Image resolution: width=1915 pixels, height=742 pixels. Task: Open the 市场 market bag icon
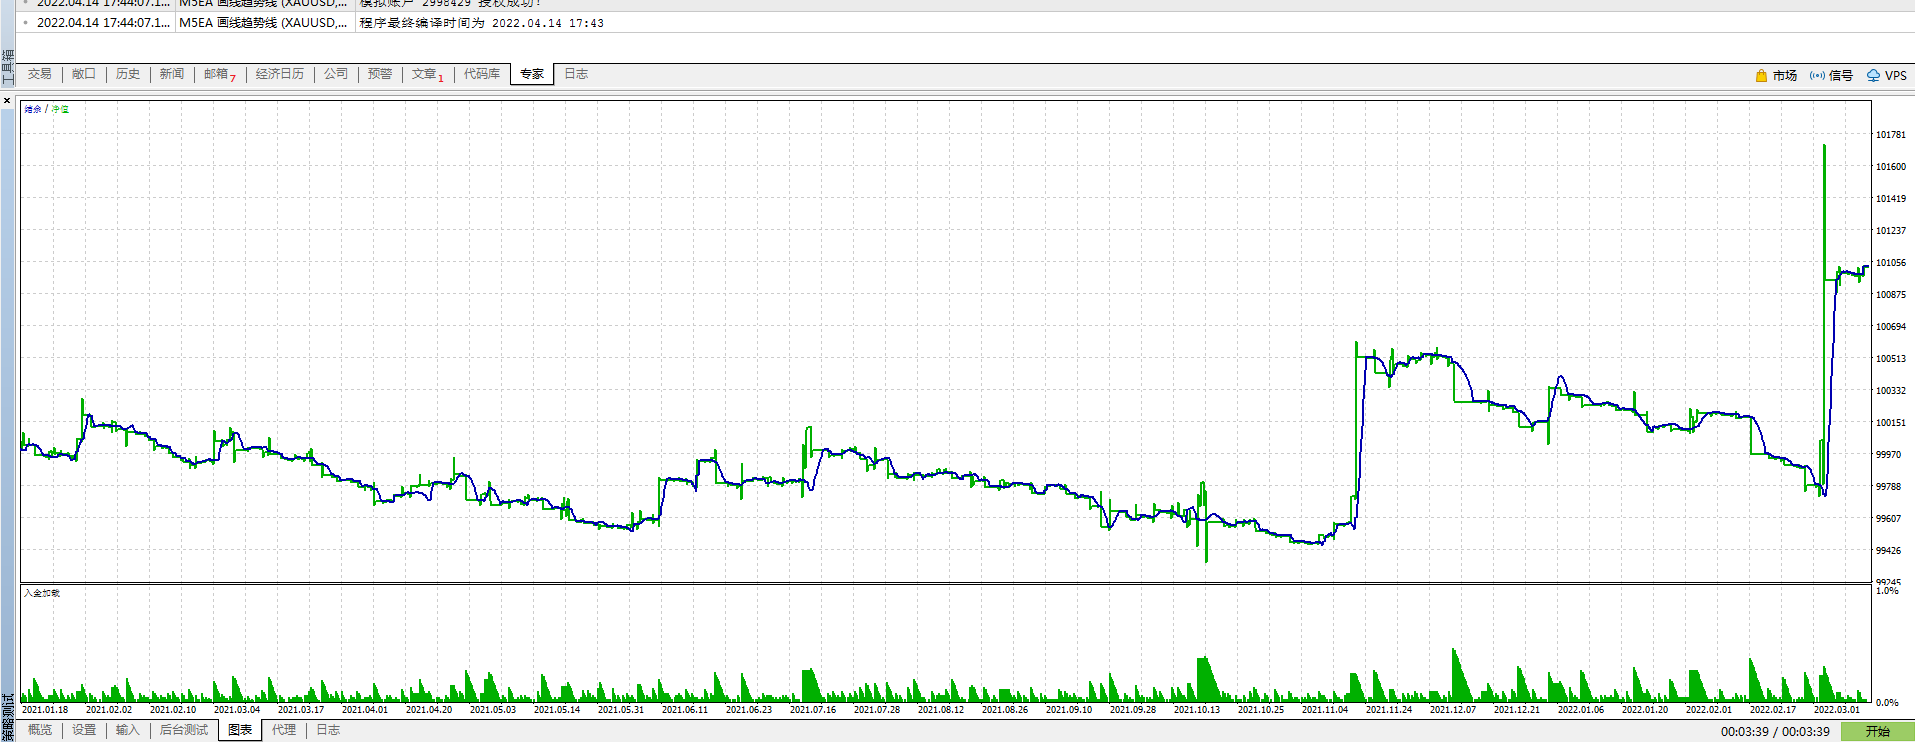click(1761, 75)
